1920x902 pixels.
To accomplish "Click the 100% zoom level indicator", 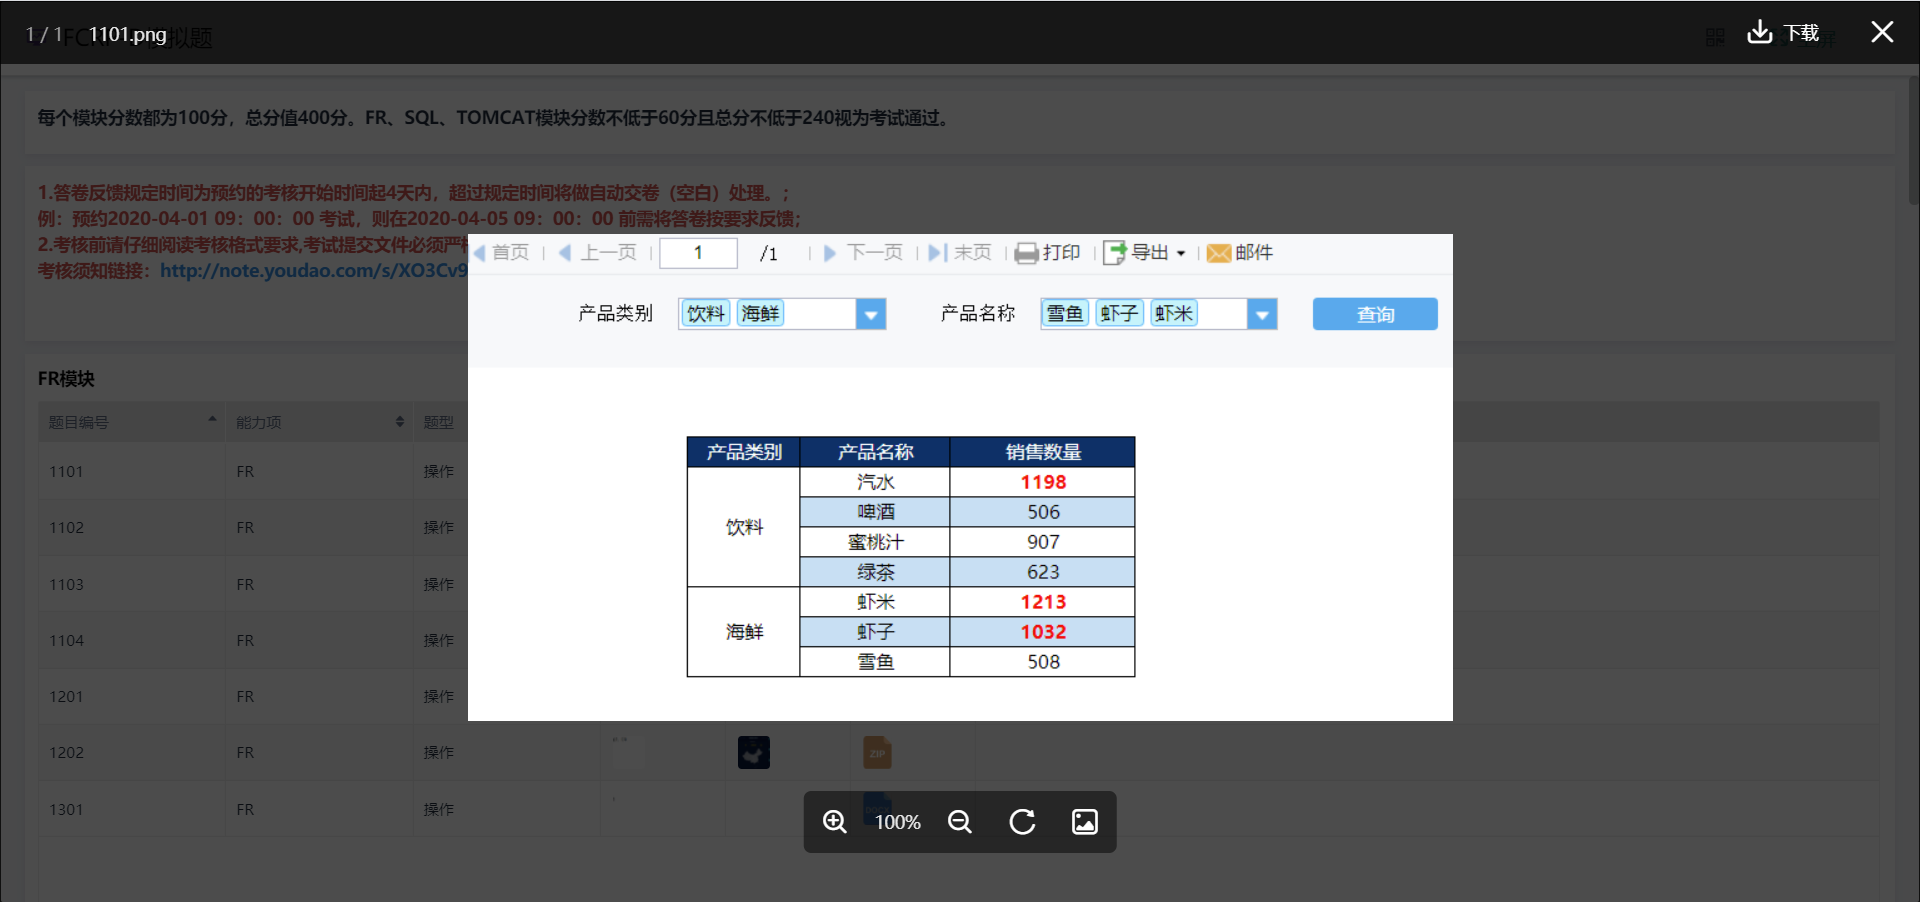I will tap(897, 822).
